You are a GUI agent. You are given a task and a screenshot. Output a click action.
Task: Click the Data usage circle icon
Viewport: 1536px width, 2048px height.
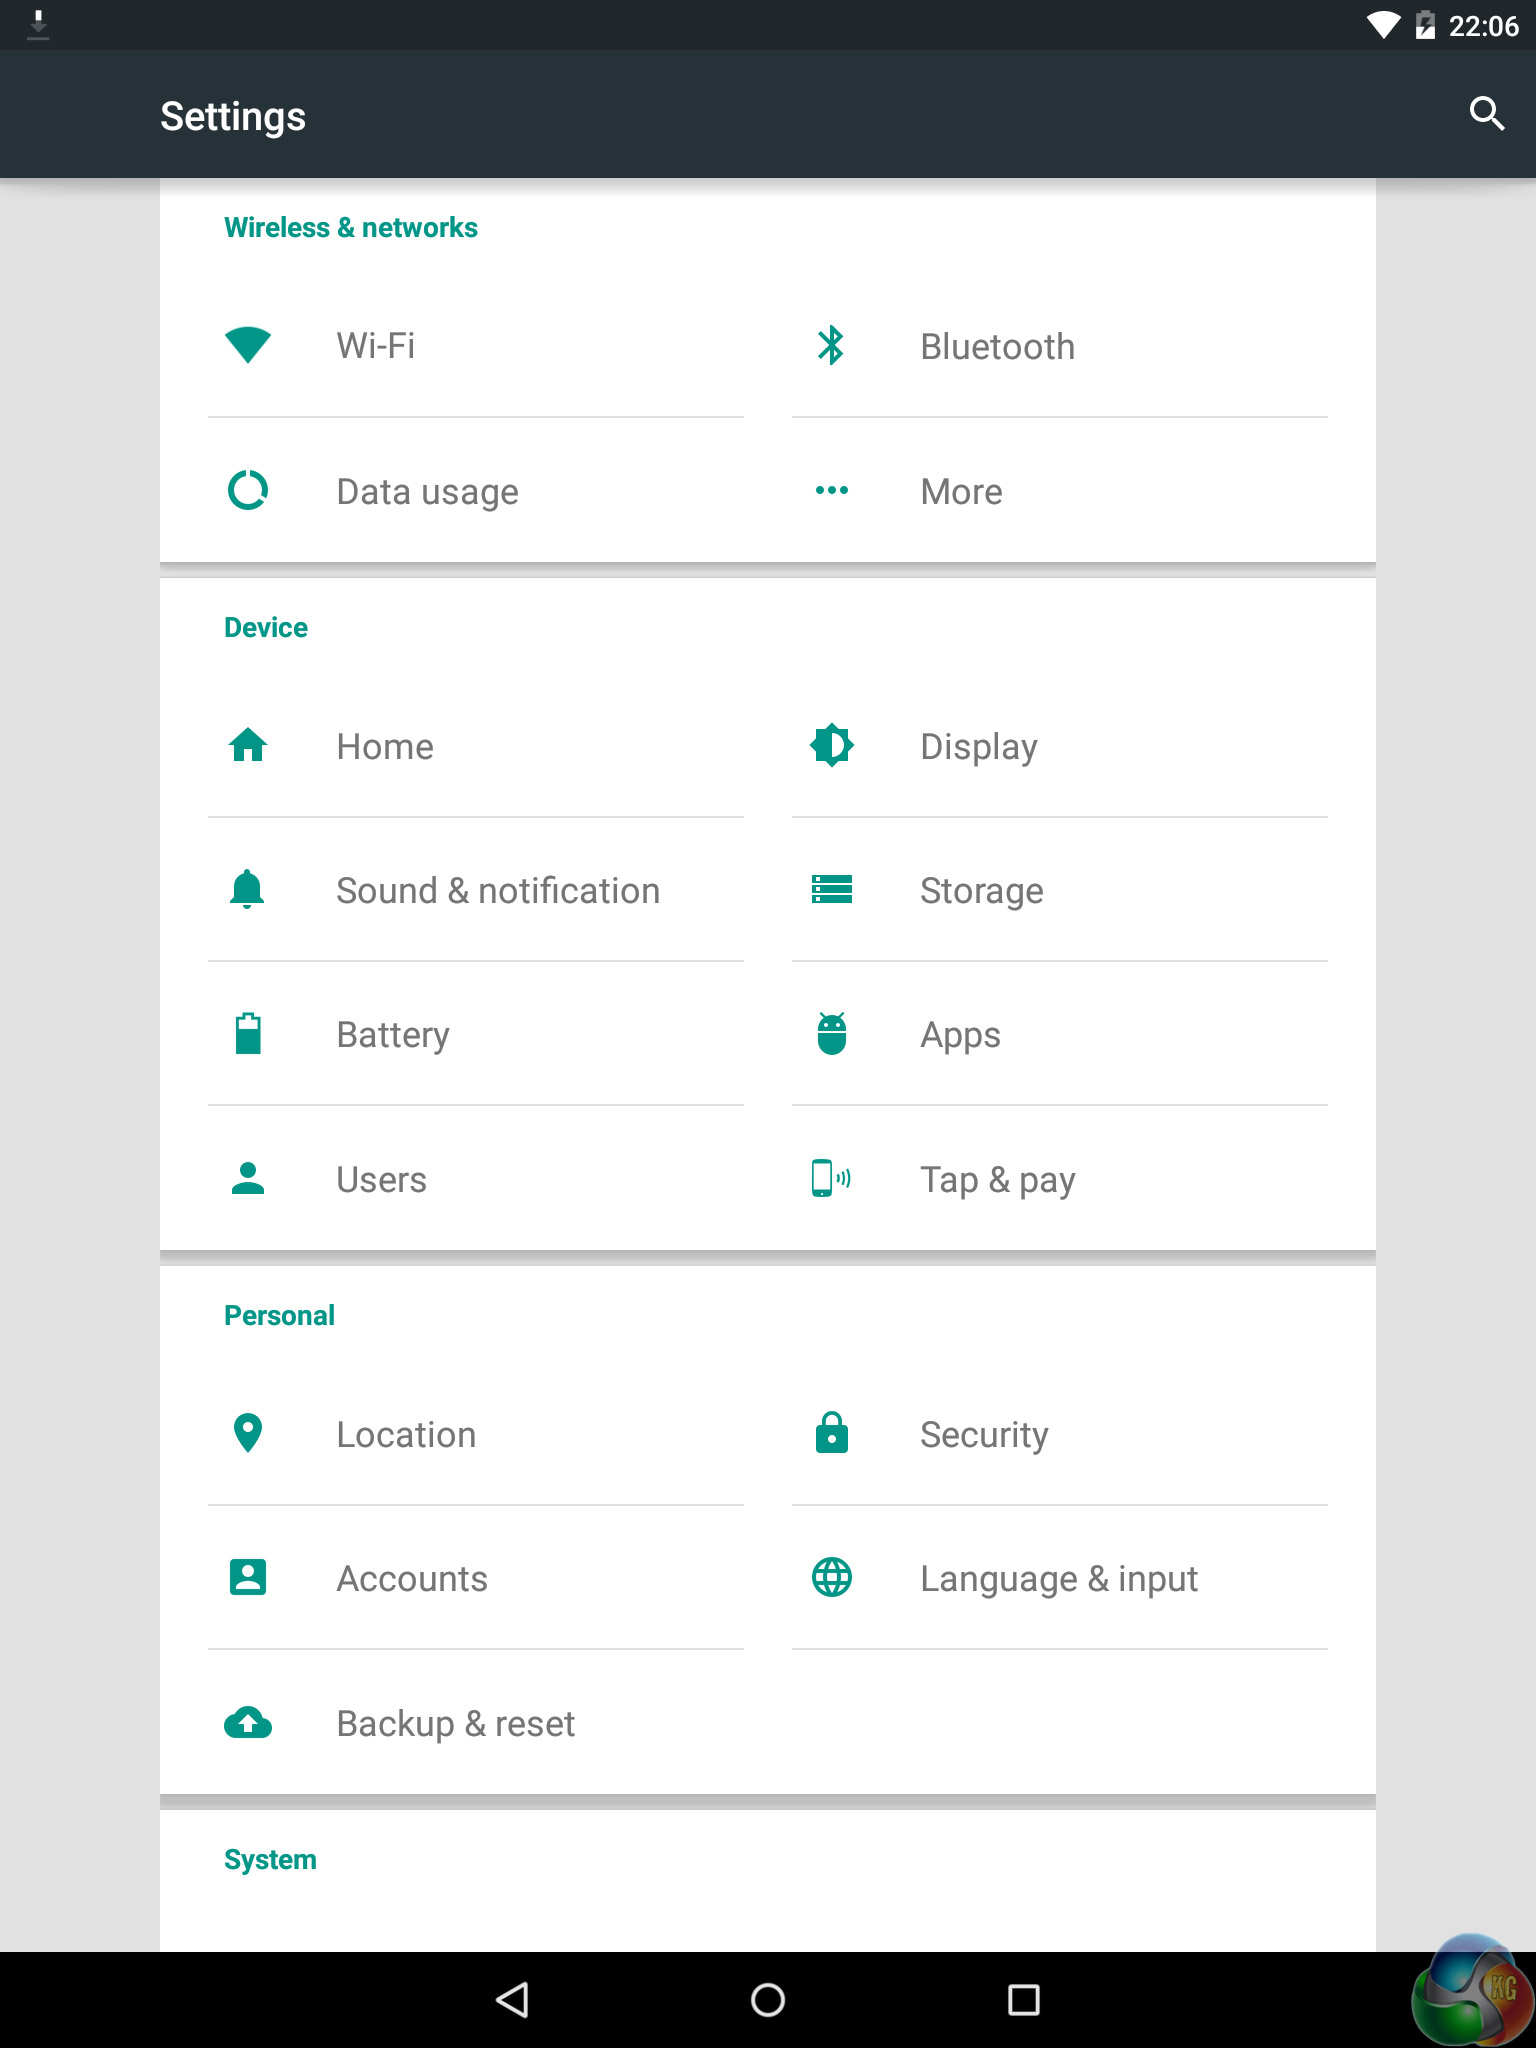tap(248, 491)
